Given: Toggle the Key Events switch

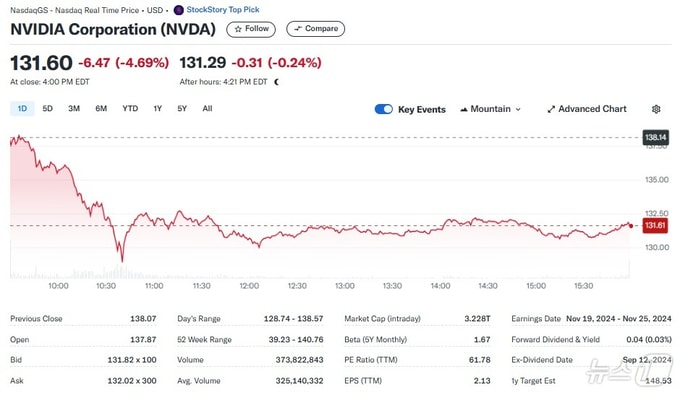Looking at the screenshot, I should click(383, 109).
